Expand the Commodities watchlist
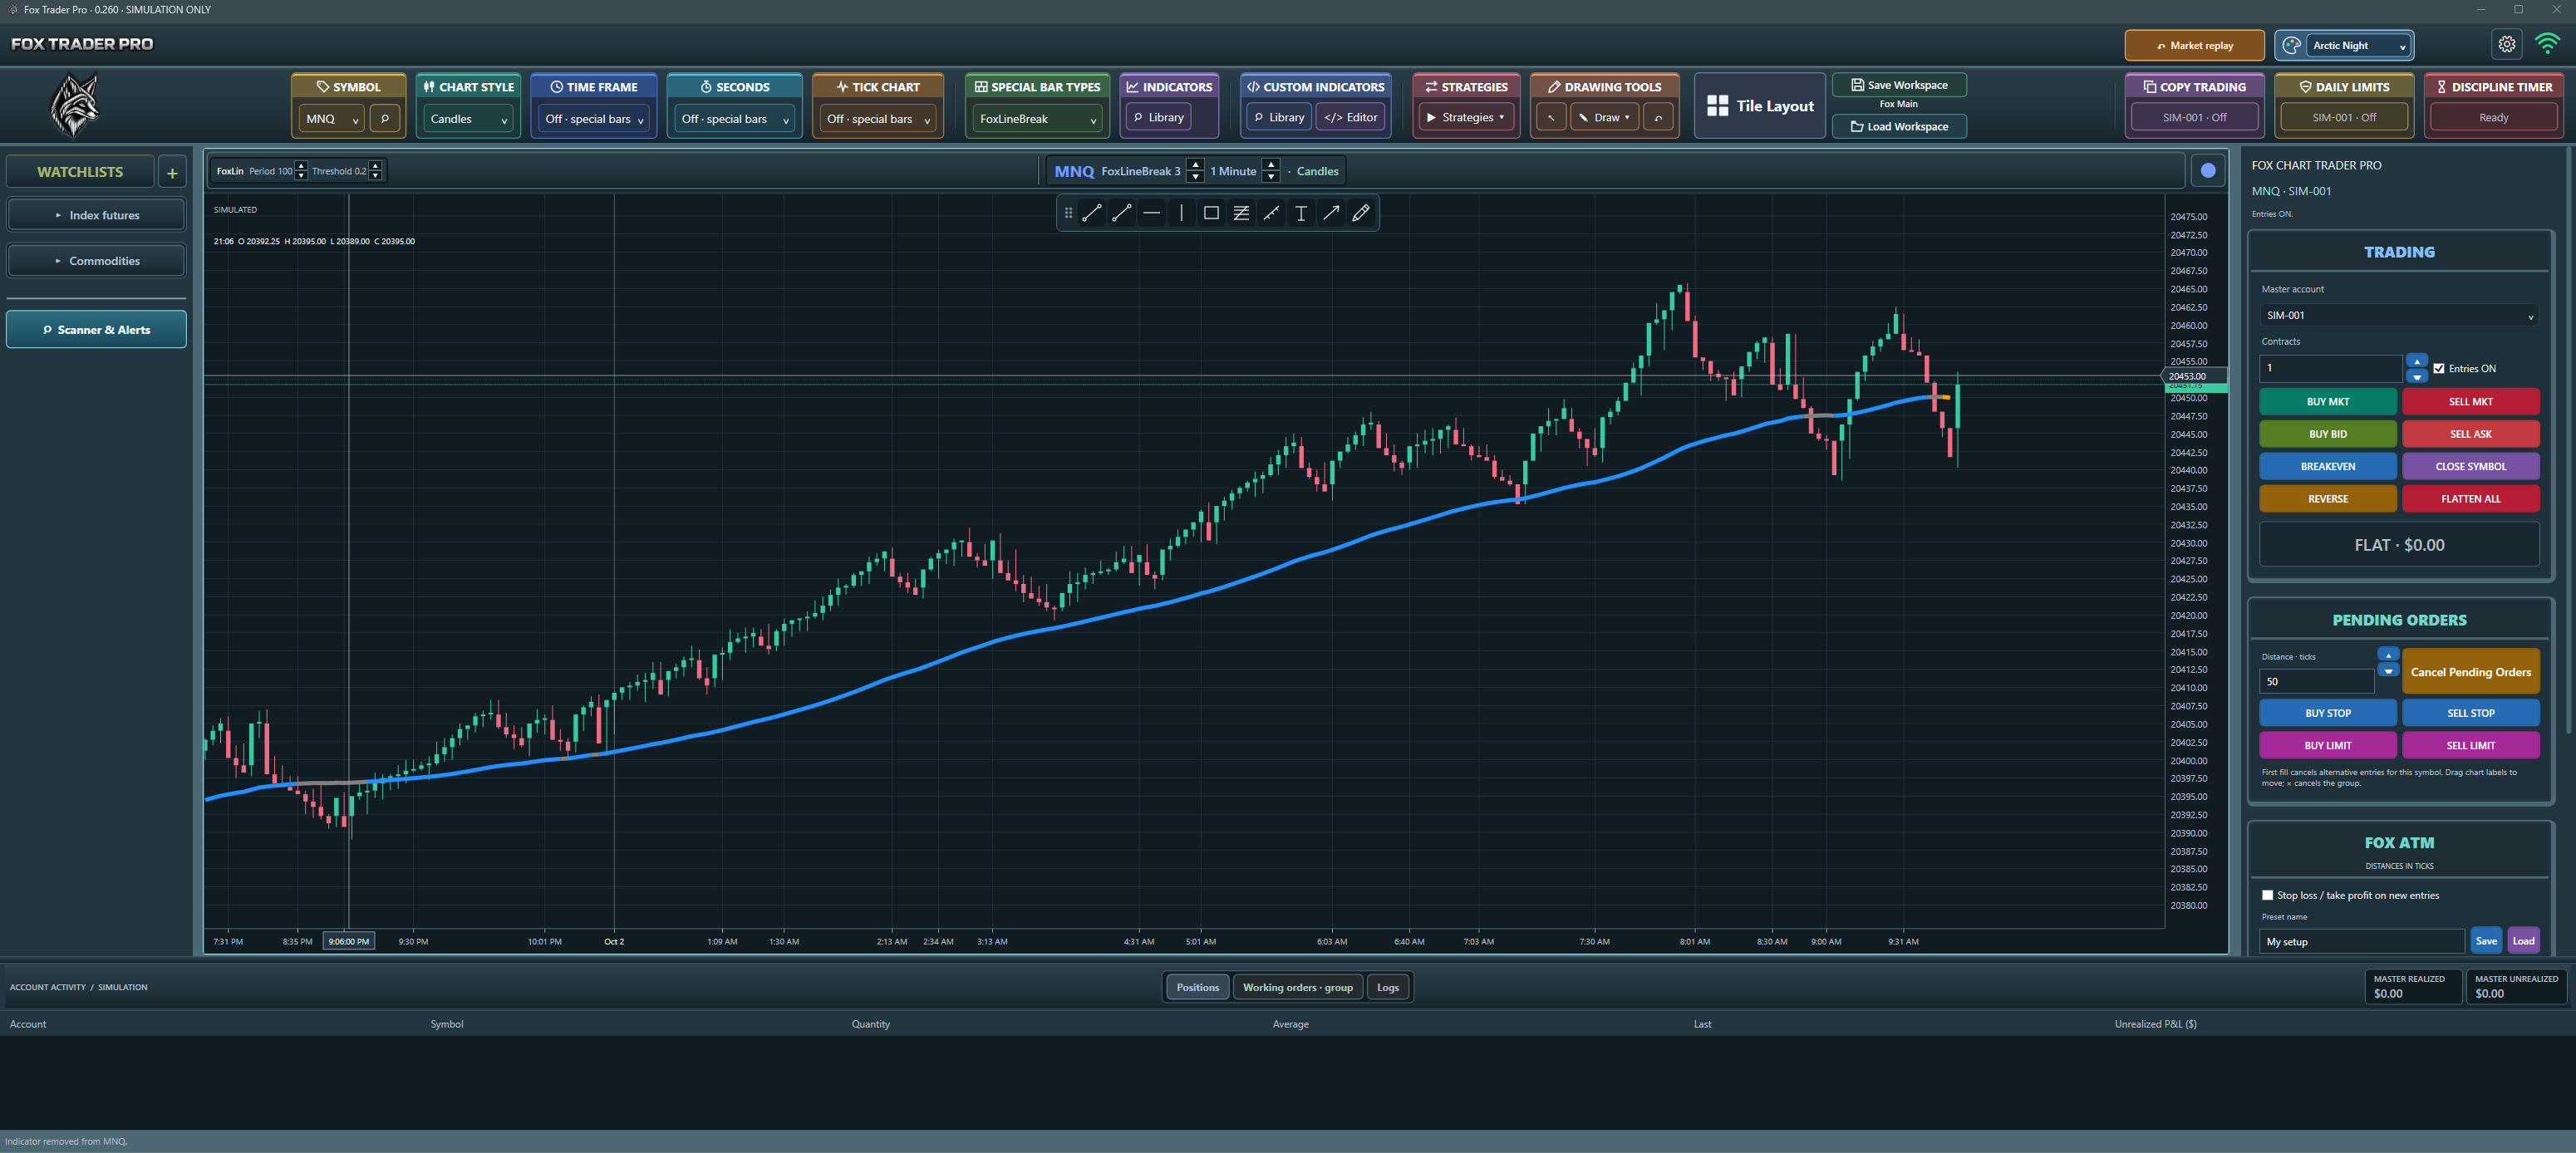The width and height of the screenshot is (2576, 1153). tap(96, 261)
